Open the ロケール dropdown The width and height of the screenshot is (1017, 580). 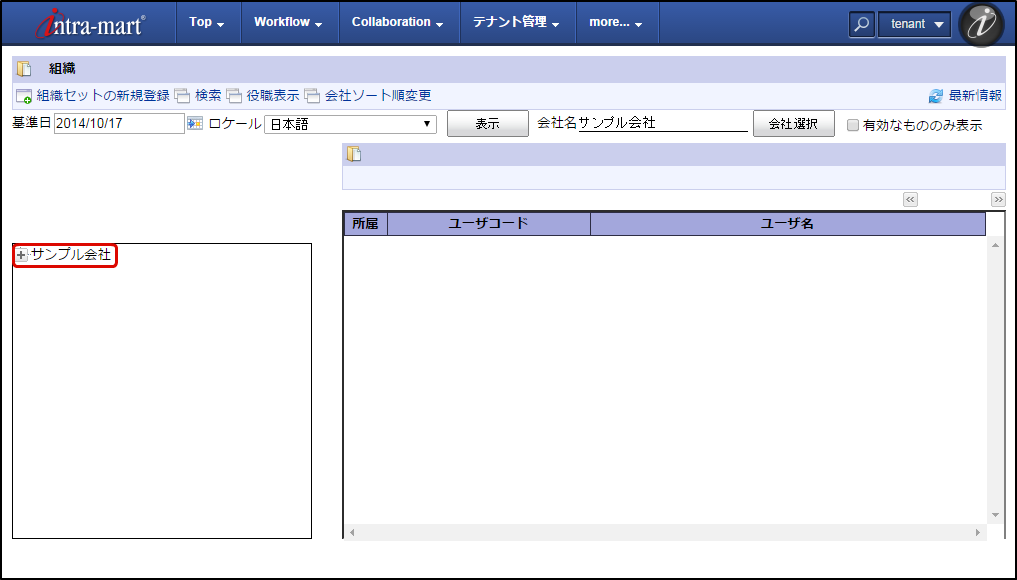point(350,124)
